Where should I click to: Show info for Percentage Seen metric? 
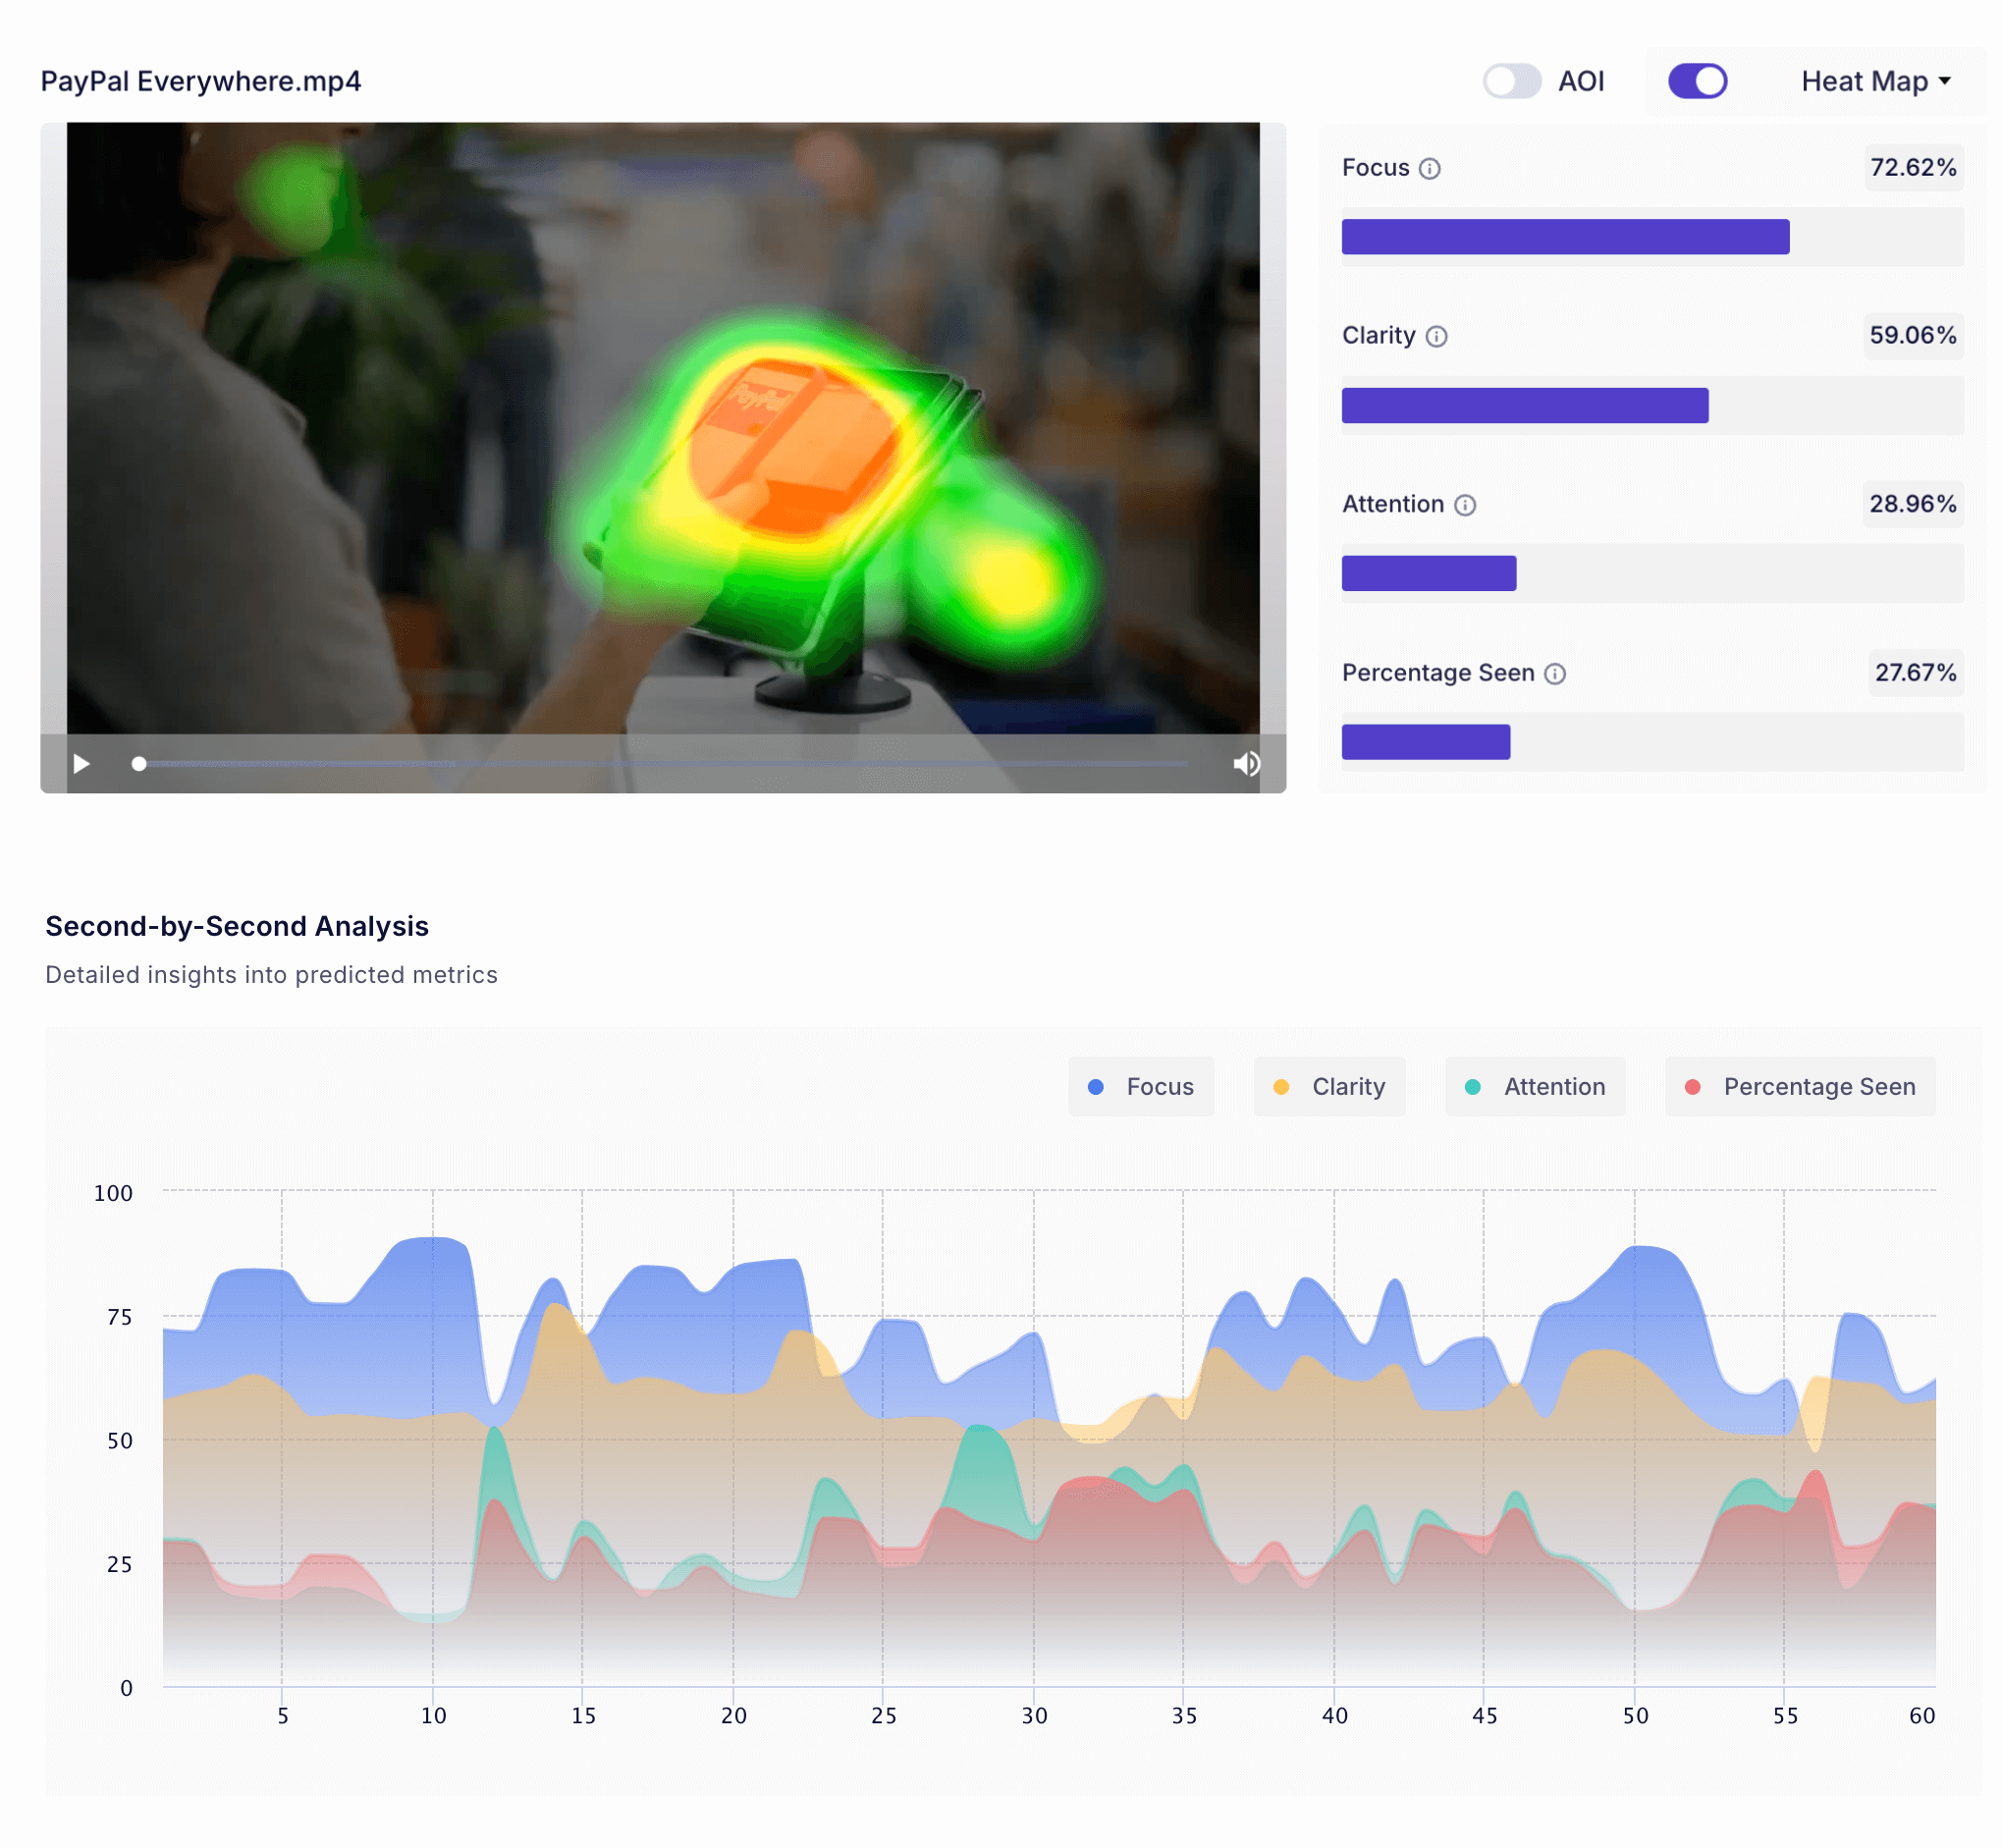tap(1555, 675)
